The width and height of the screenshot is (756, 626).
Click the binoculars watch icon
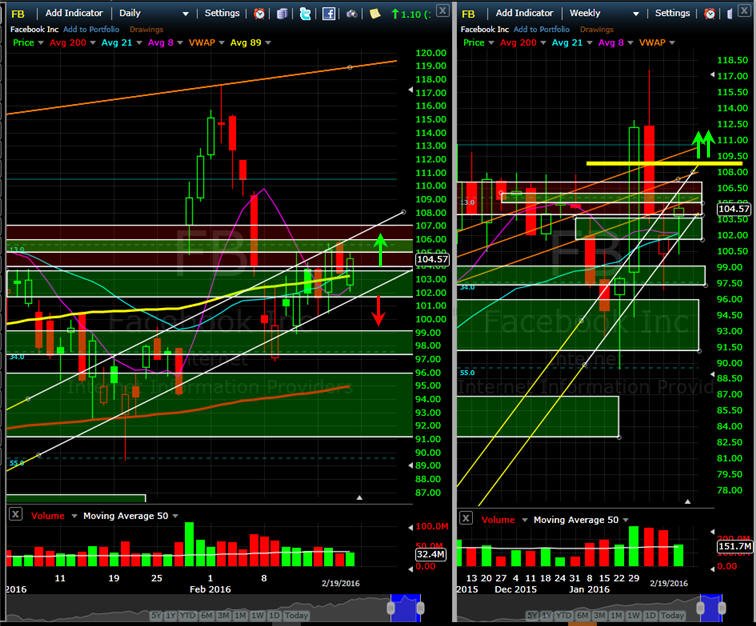click(x=352, y=14)
